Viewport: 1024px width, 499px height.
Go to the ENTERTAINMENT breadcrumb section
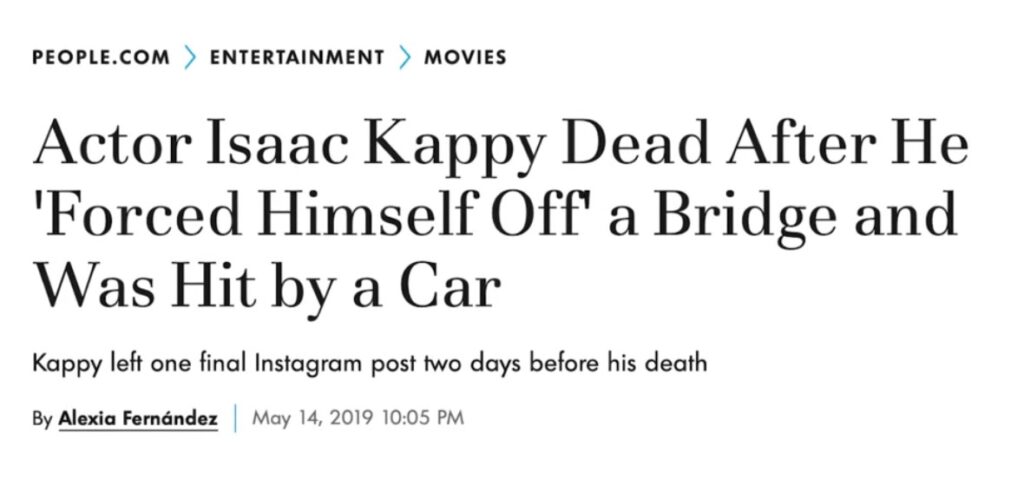[x=297, y=57]
